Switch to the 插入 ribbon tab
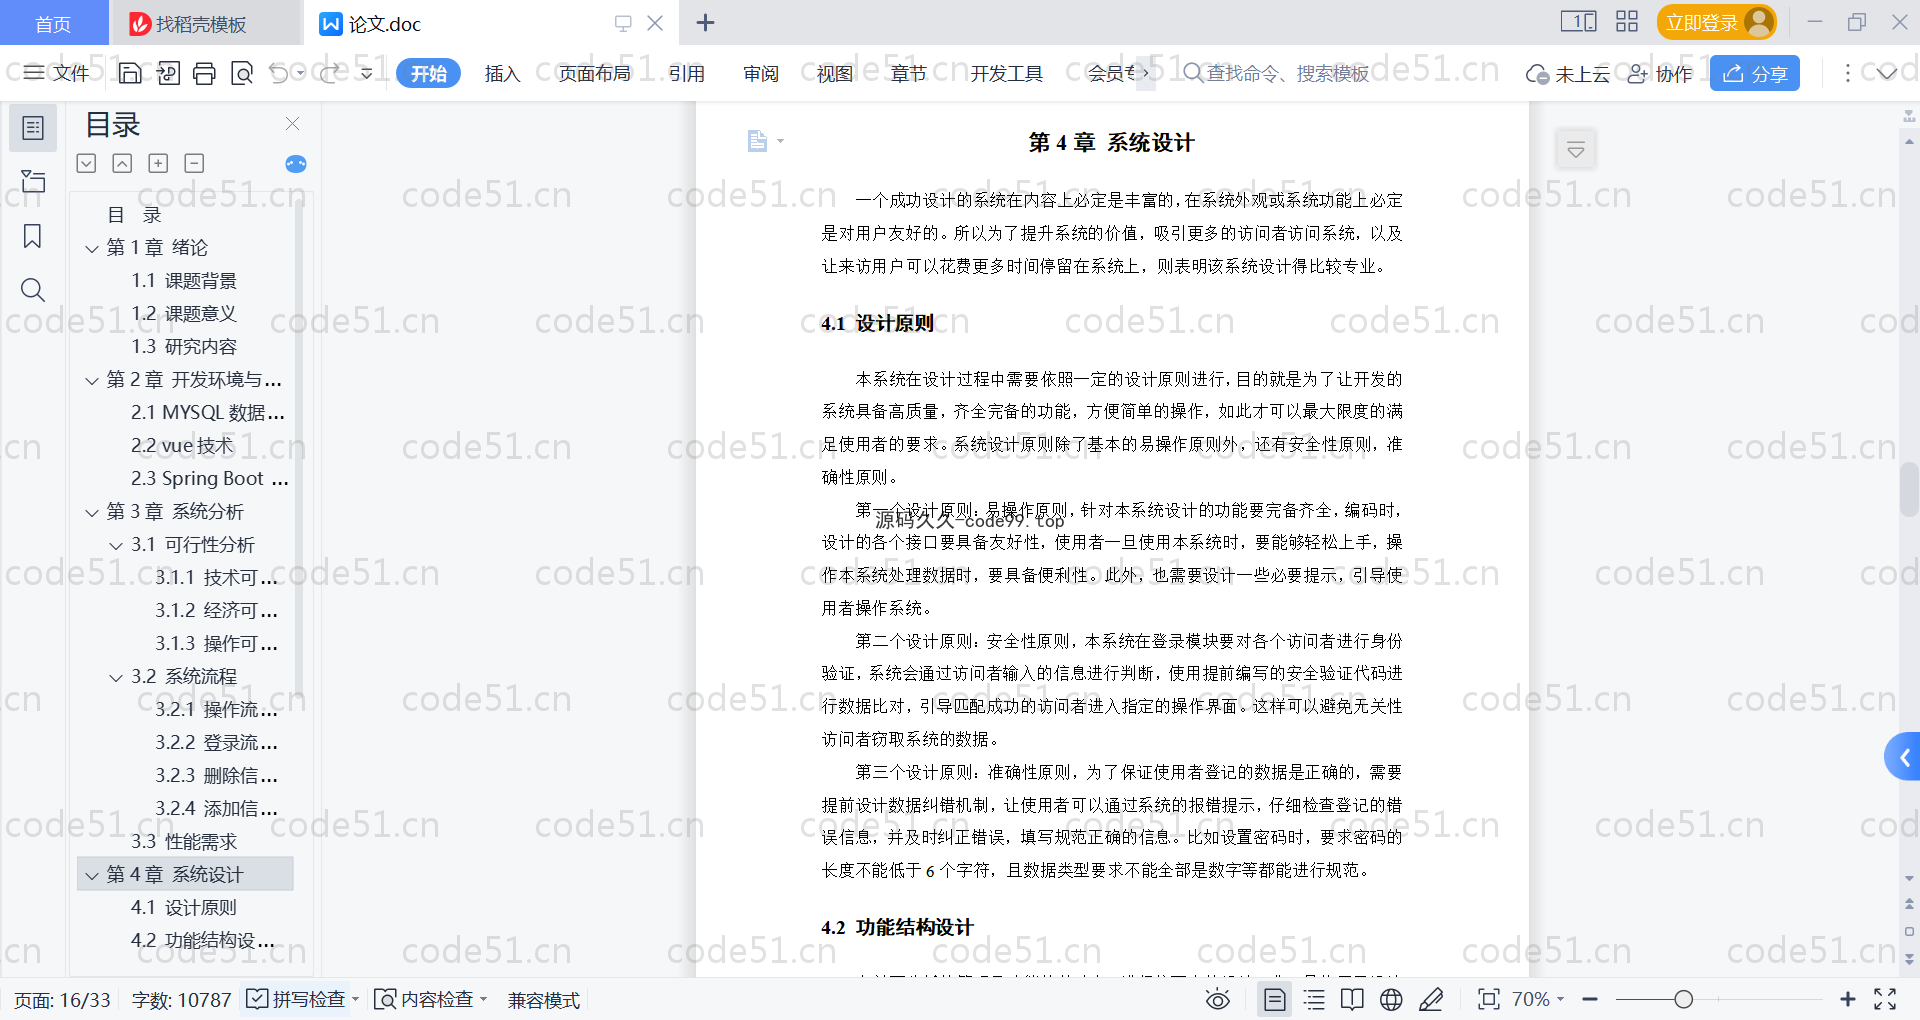 tap(502, 73)
